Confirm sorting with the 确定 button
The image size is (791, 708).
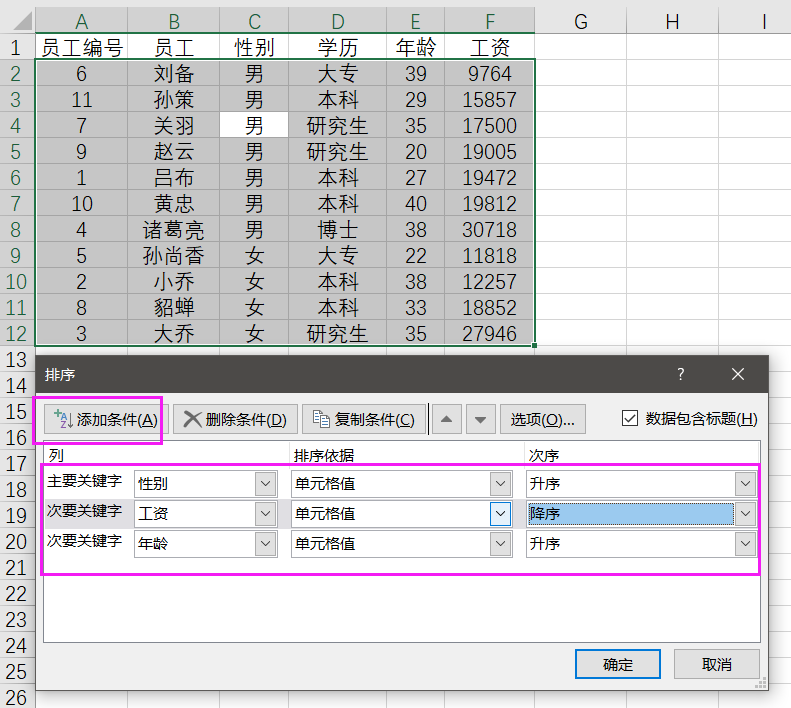tap(618, 664)
